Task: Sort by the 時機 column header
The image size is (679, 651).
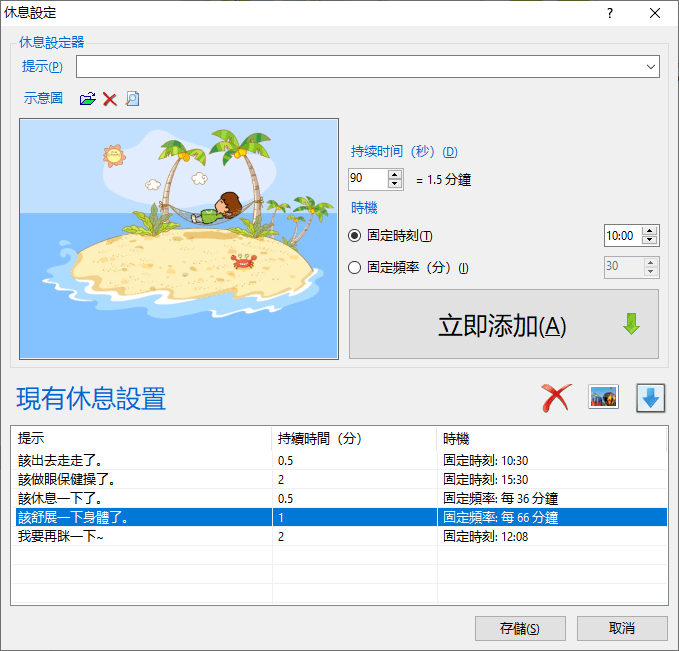Action: [552, 438]
